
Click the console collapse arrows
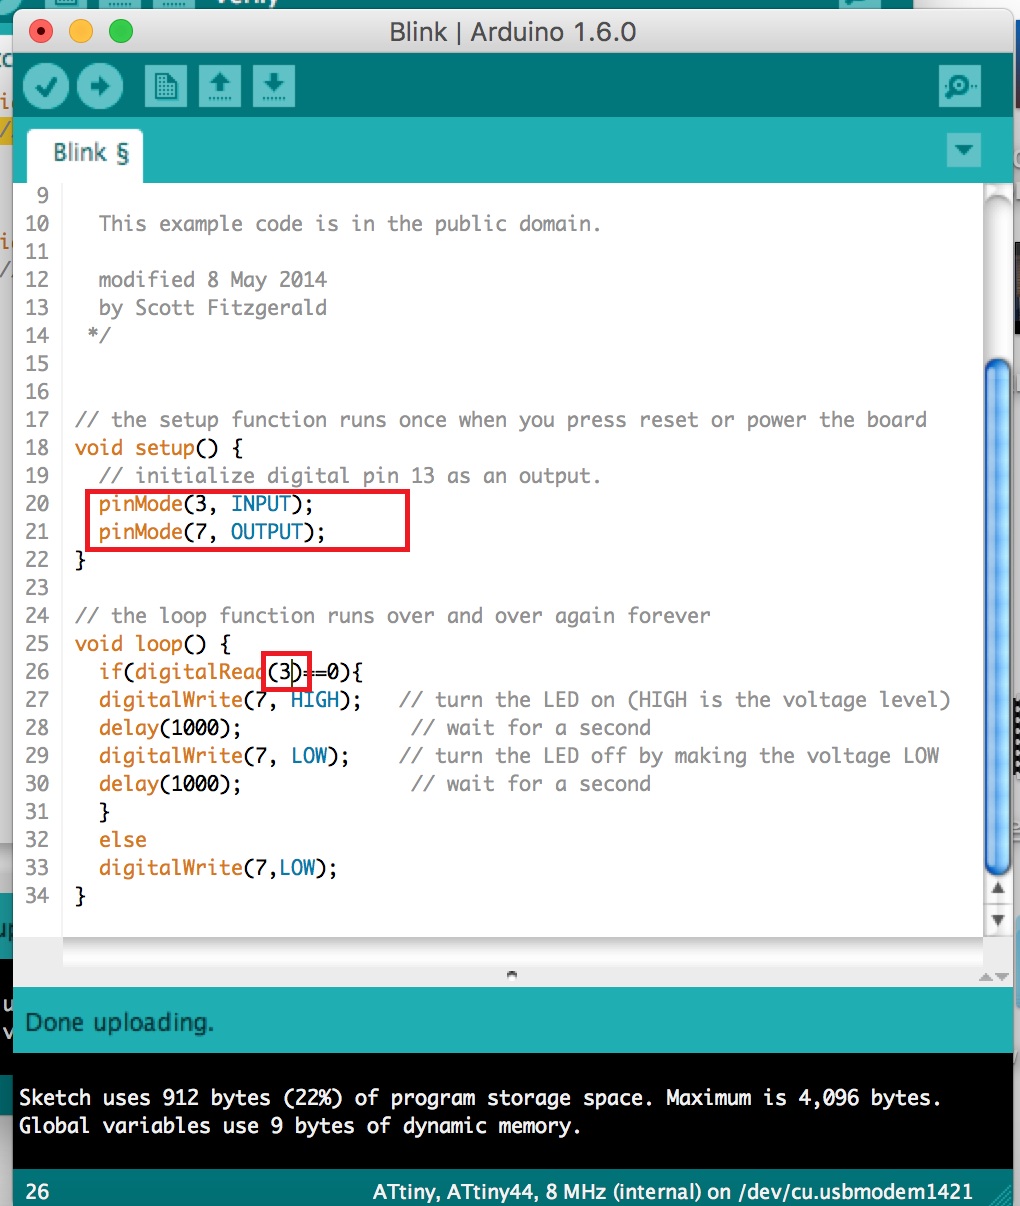[993, 977]
